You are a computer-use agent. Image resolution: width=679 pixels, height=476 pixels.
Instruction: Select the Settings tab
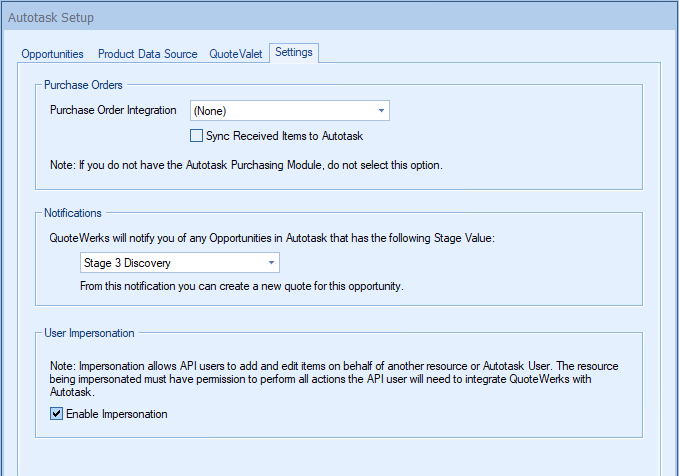(x=294, y=53)
